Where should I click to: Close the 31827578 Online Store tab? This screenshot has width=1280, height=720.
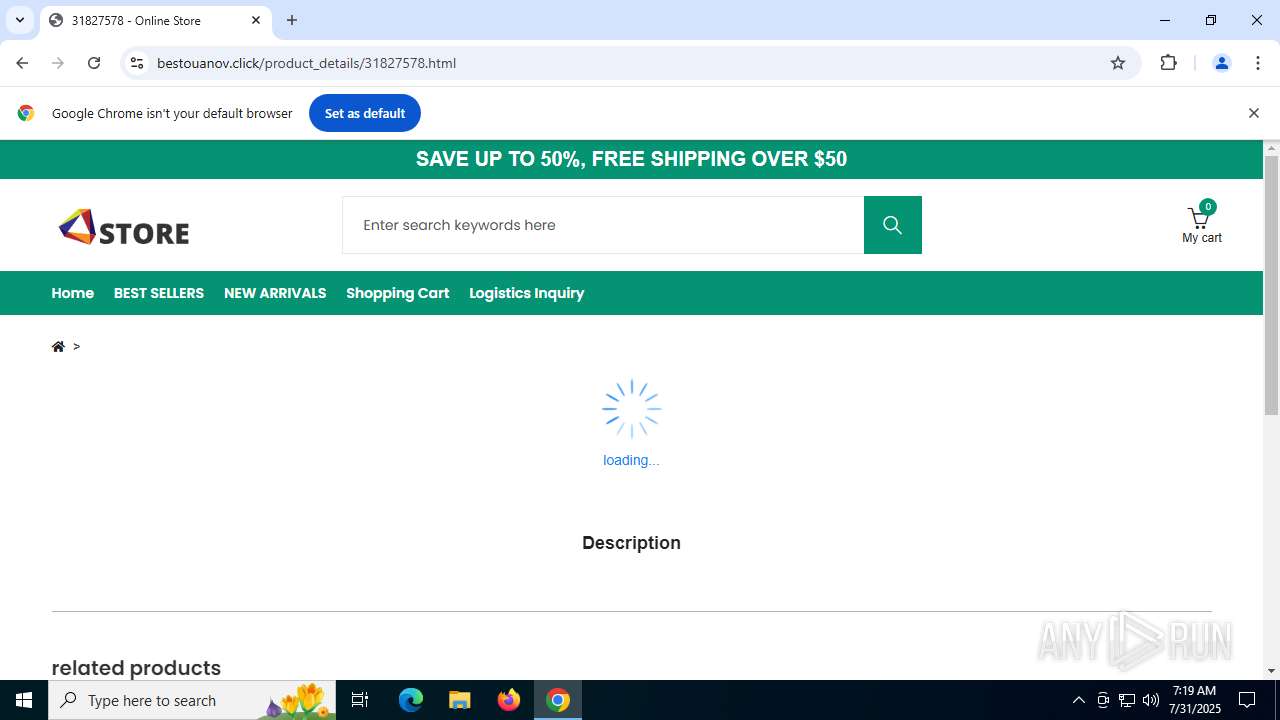[256, 20]
